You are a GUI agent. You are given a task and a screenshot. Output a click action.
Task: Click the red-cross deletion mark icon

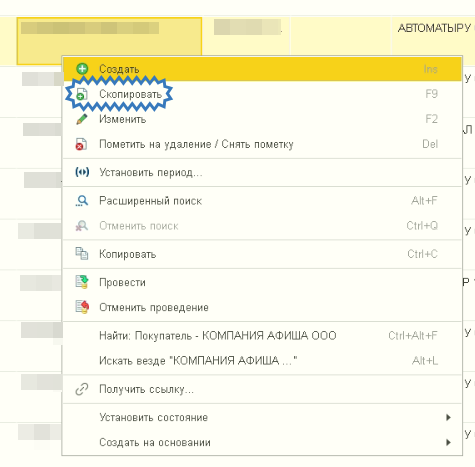pyautogui.click(x=81, y=144)
